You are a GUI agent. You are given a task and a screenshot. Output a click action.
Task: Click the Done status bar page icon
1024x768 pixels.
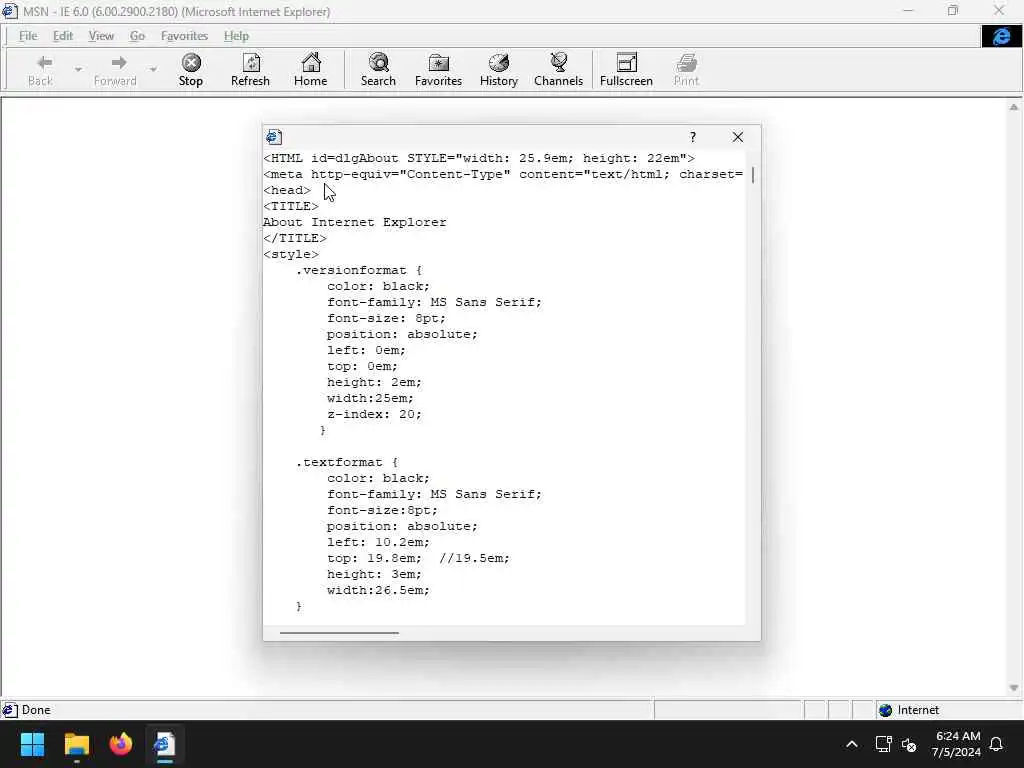click(x=10, y=710)
